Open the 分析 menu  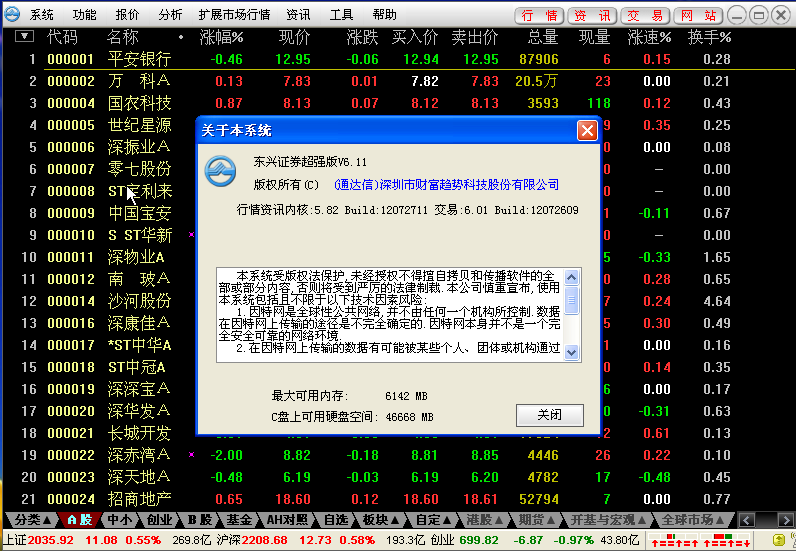[170, 15]
